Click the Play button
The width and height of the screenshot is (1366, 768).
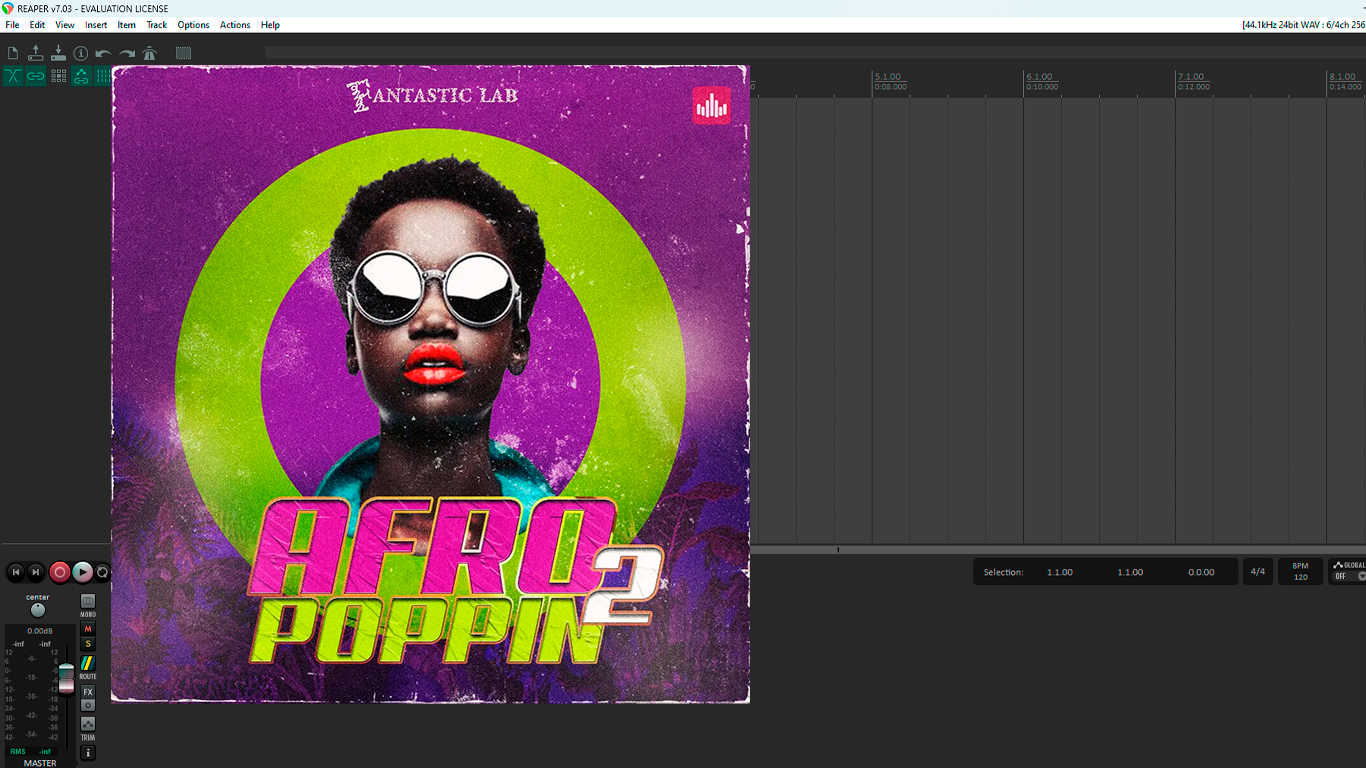point(83,572)
